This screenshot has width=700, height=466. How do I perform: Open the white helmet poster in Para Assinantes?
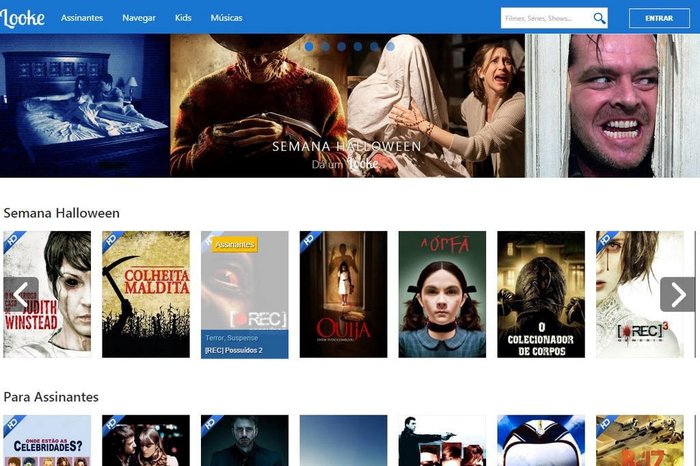point(541,441)
